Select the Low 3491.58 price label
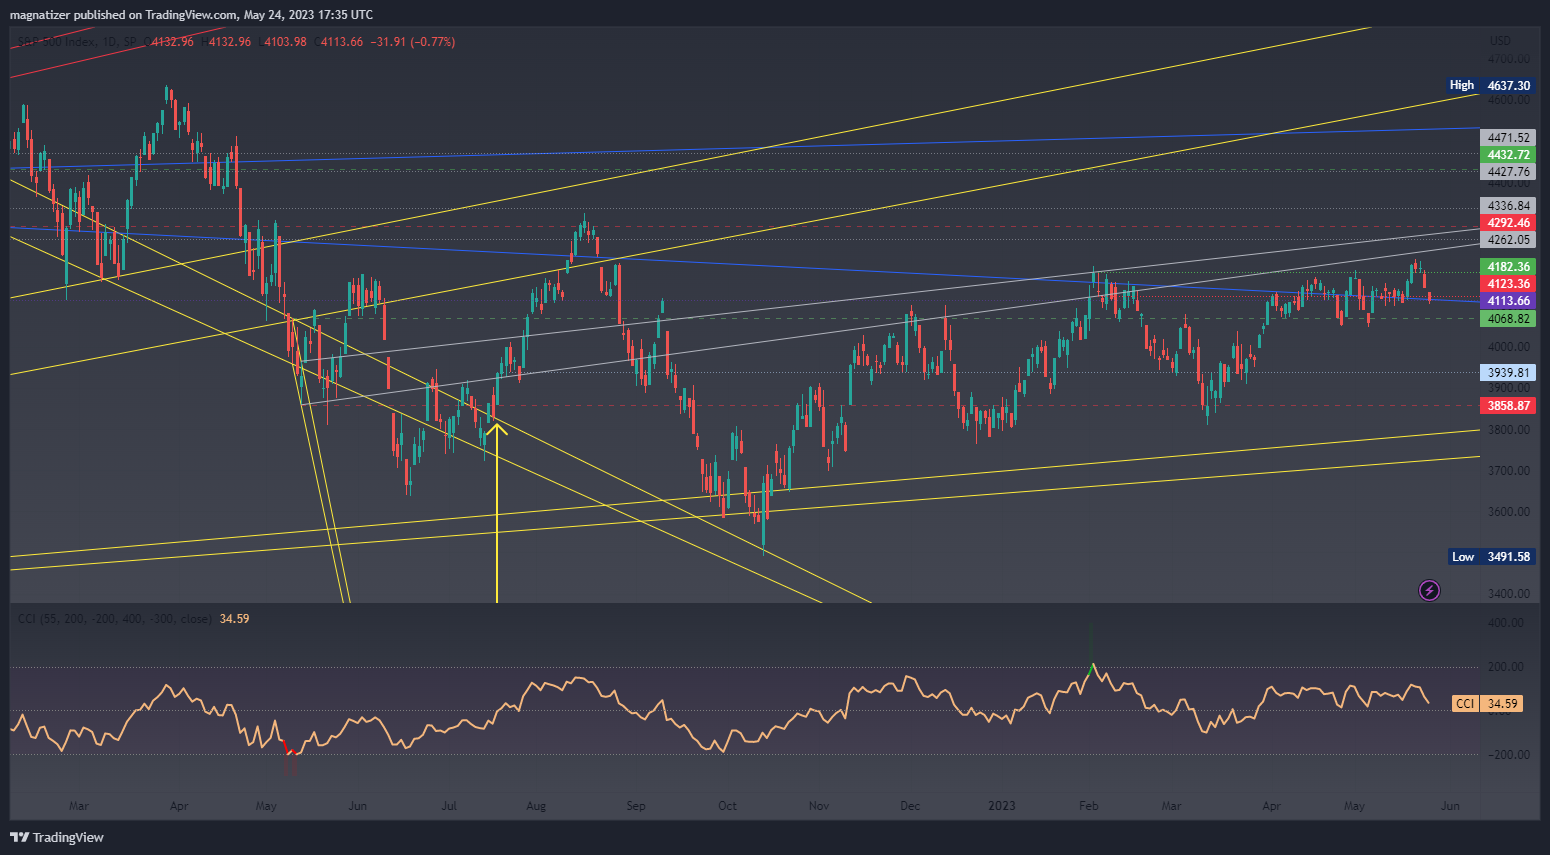The image size is (1550, 855). [1491, 557]
